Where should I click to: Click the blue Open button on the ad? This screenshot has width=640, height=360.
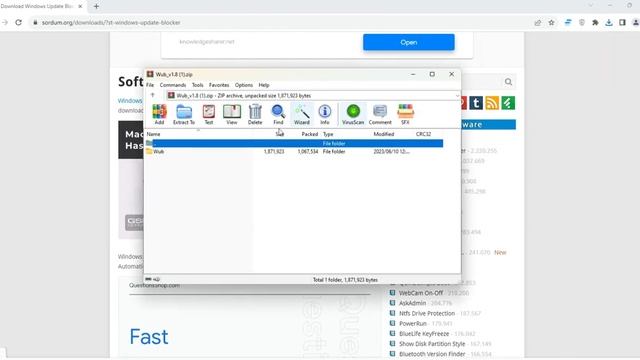(x=409, y=42)
